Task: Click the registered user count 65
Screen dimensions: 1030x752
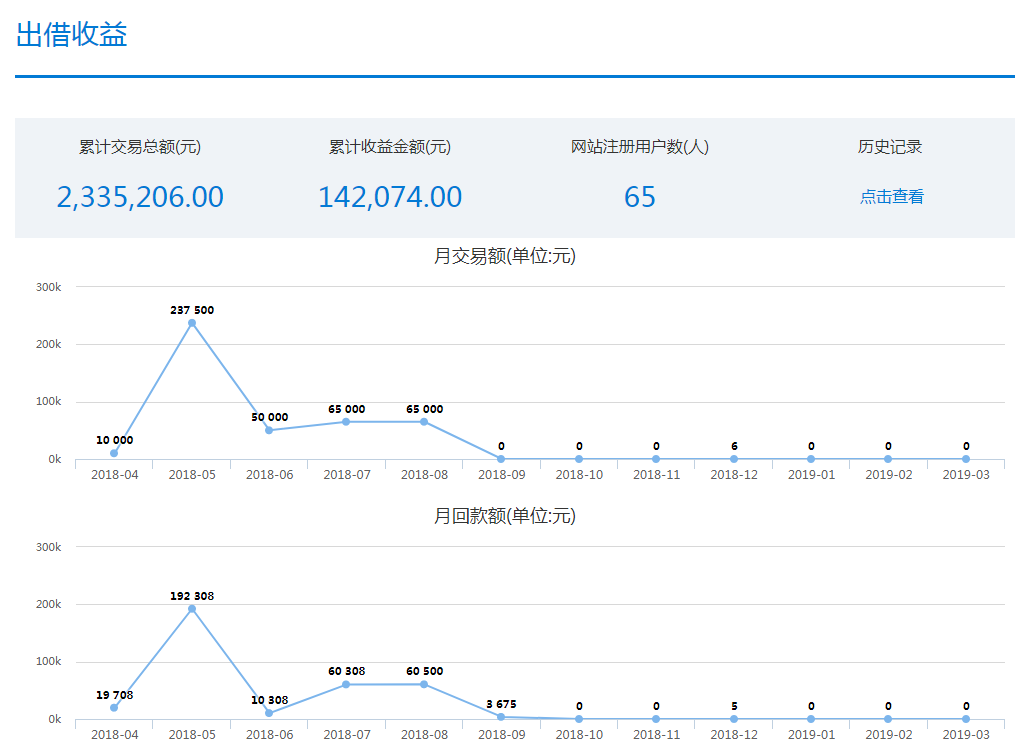Action: (640, 197)
